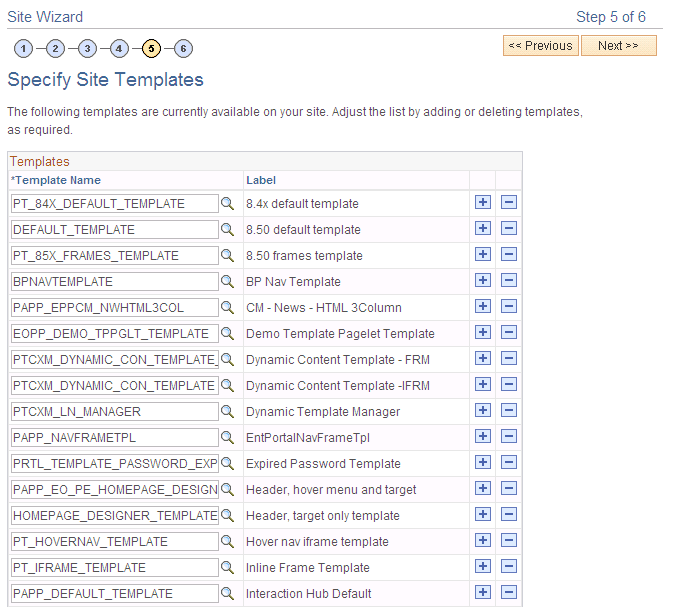Delete the 8.4x default template row
Viewport: 676px width, 607px height.
(509, 202)
